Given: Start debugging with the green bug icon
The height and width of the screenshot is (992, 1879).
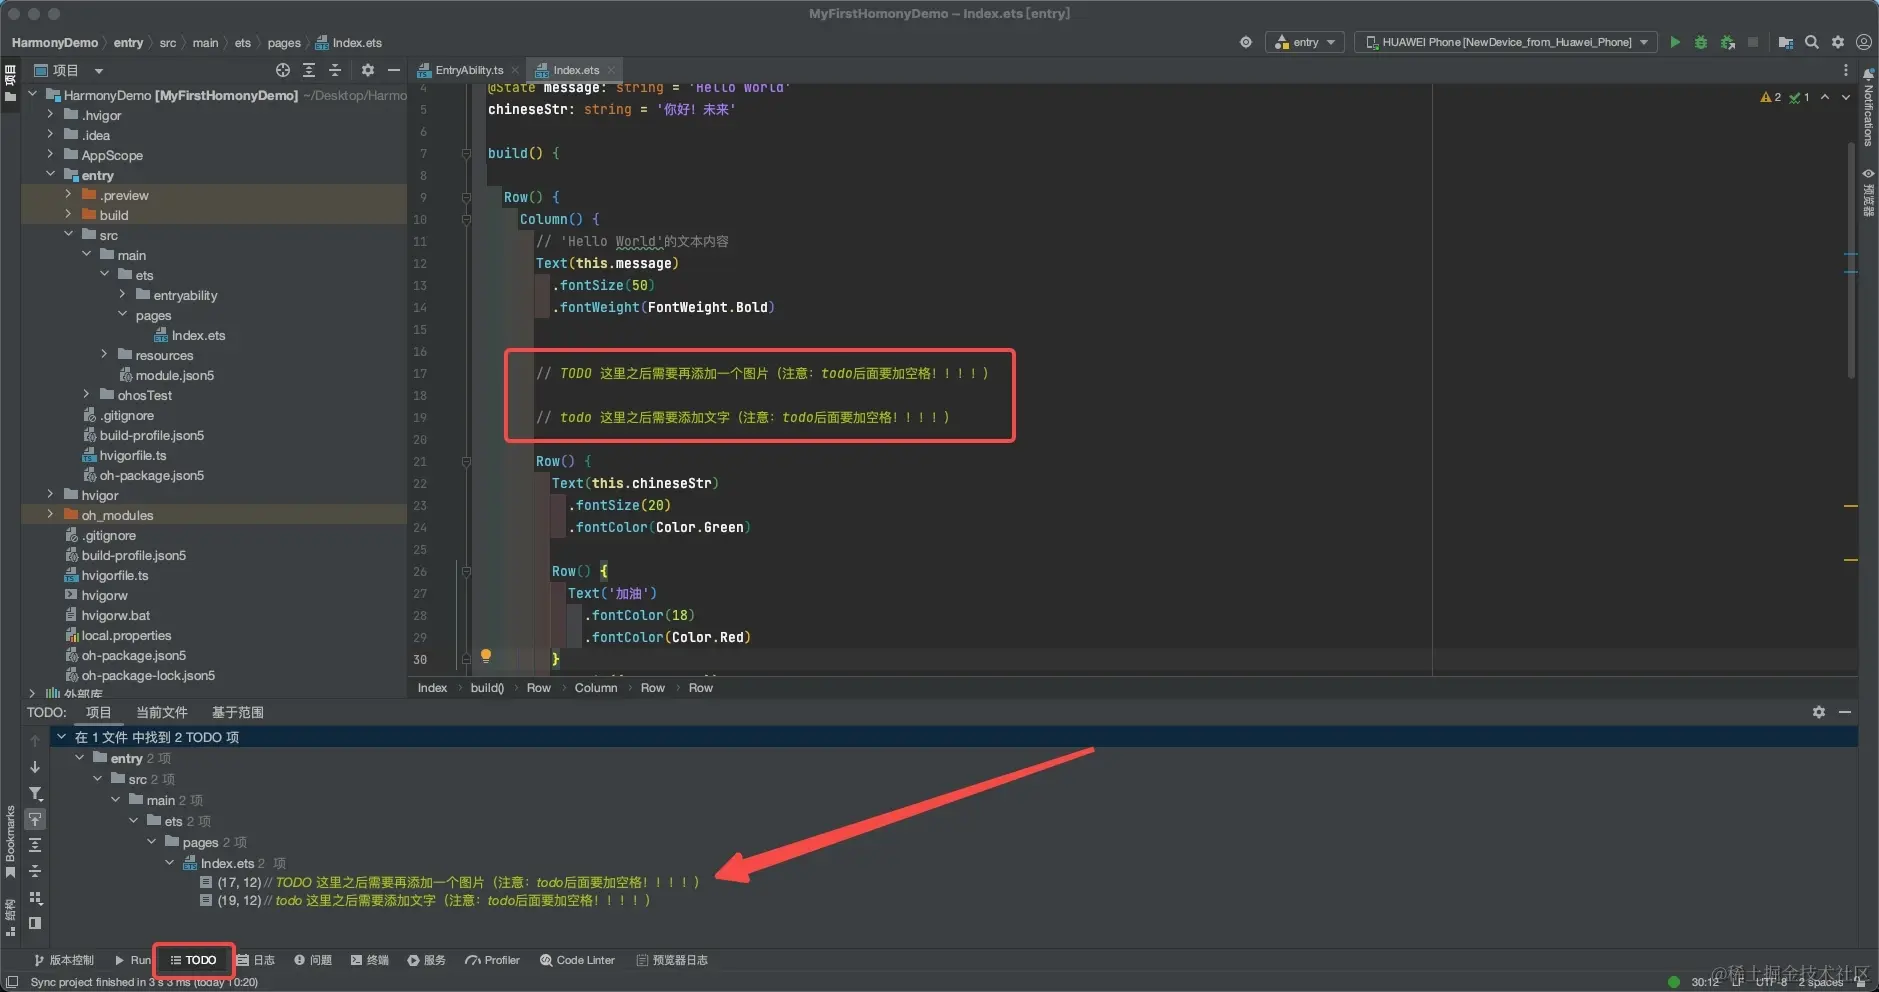Looking at the screenshot, I should point(1701,42).
